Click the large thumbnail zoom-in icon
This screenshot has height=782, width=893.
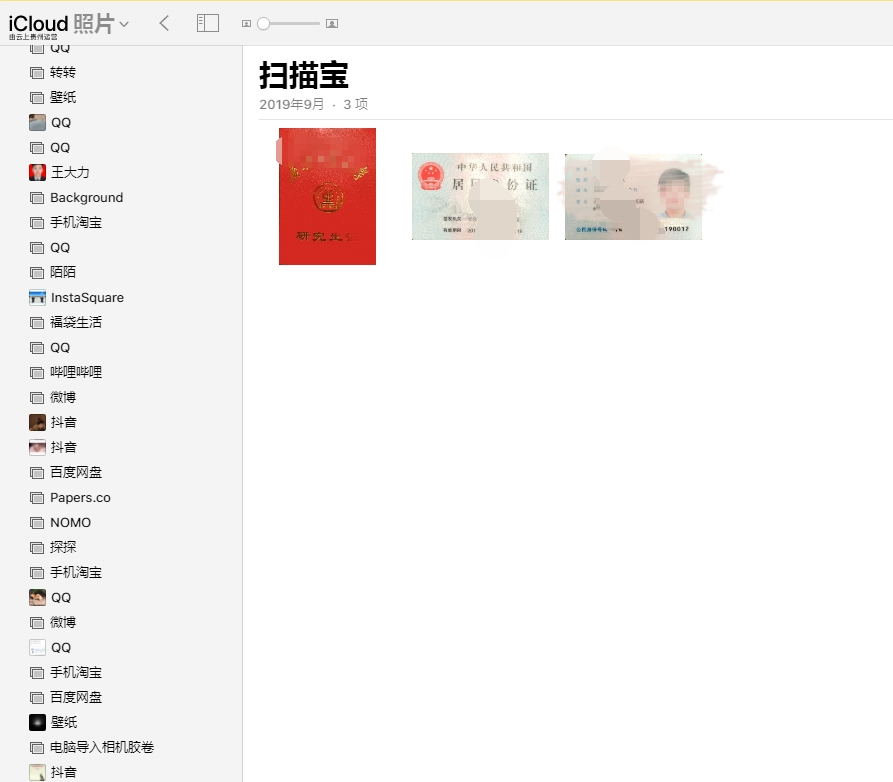[332, 23]
